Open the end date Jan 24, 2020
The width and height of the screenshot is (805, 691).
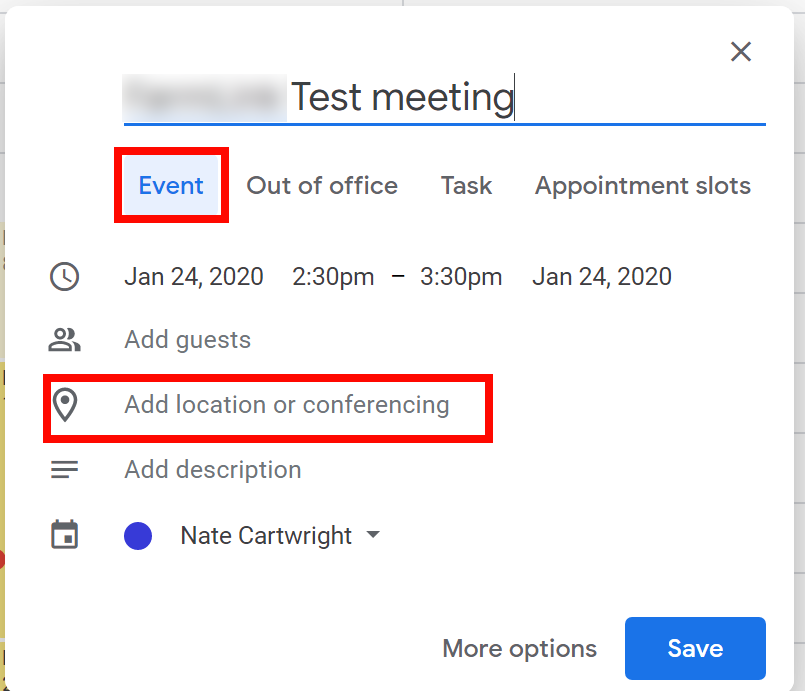point(602,276)
